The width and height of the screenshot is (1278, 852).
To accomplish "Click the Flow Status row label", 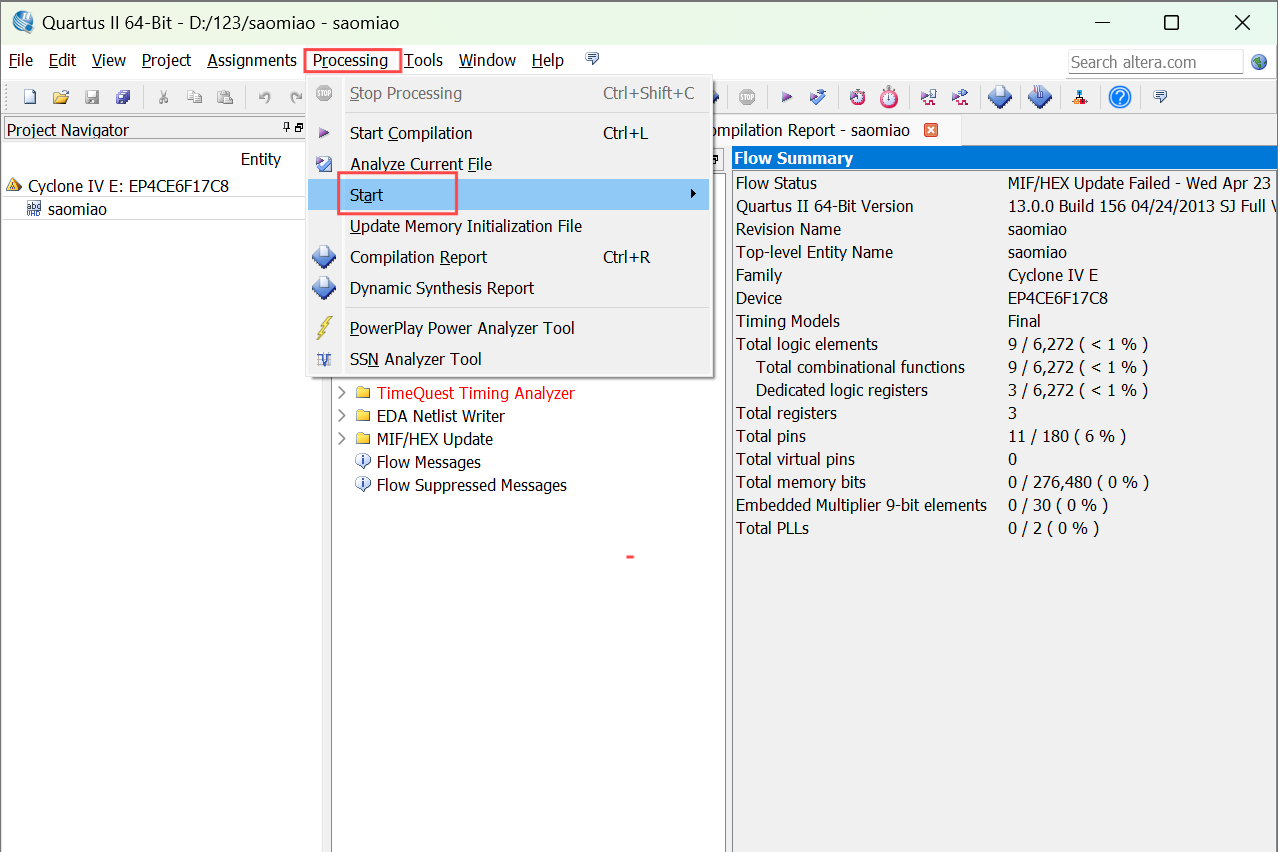I will [x=776, y=183].
